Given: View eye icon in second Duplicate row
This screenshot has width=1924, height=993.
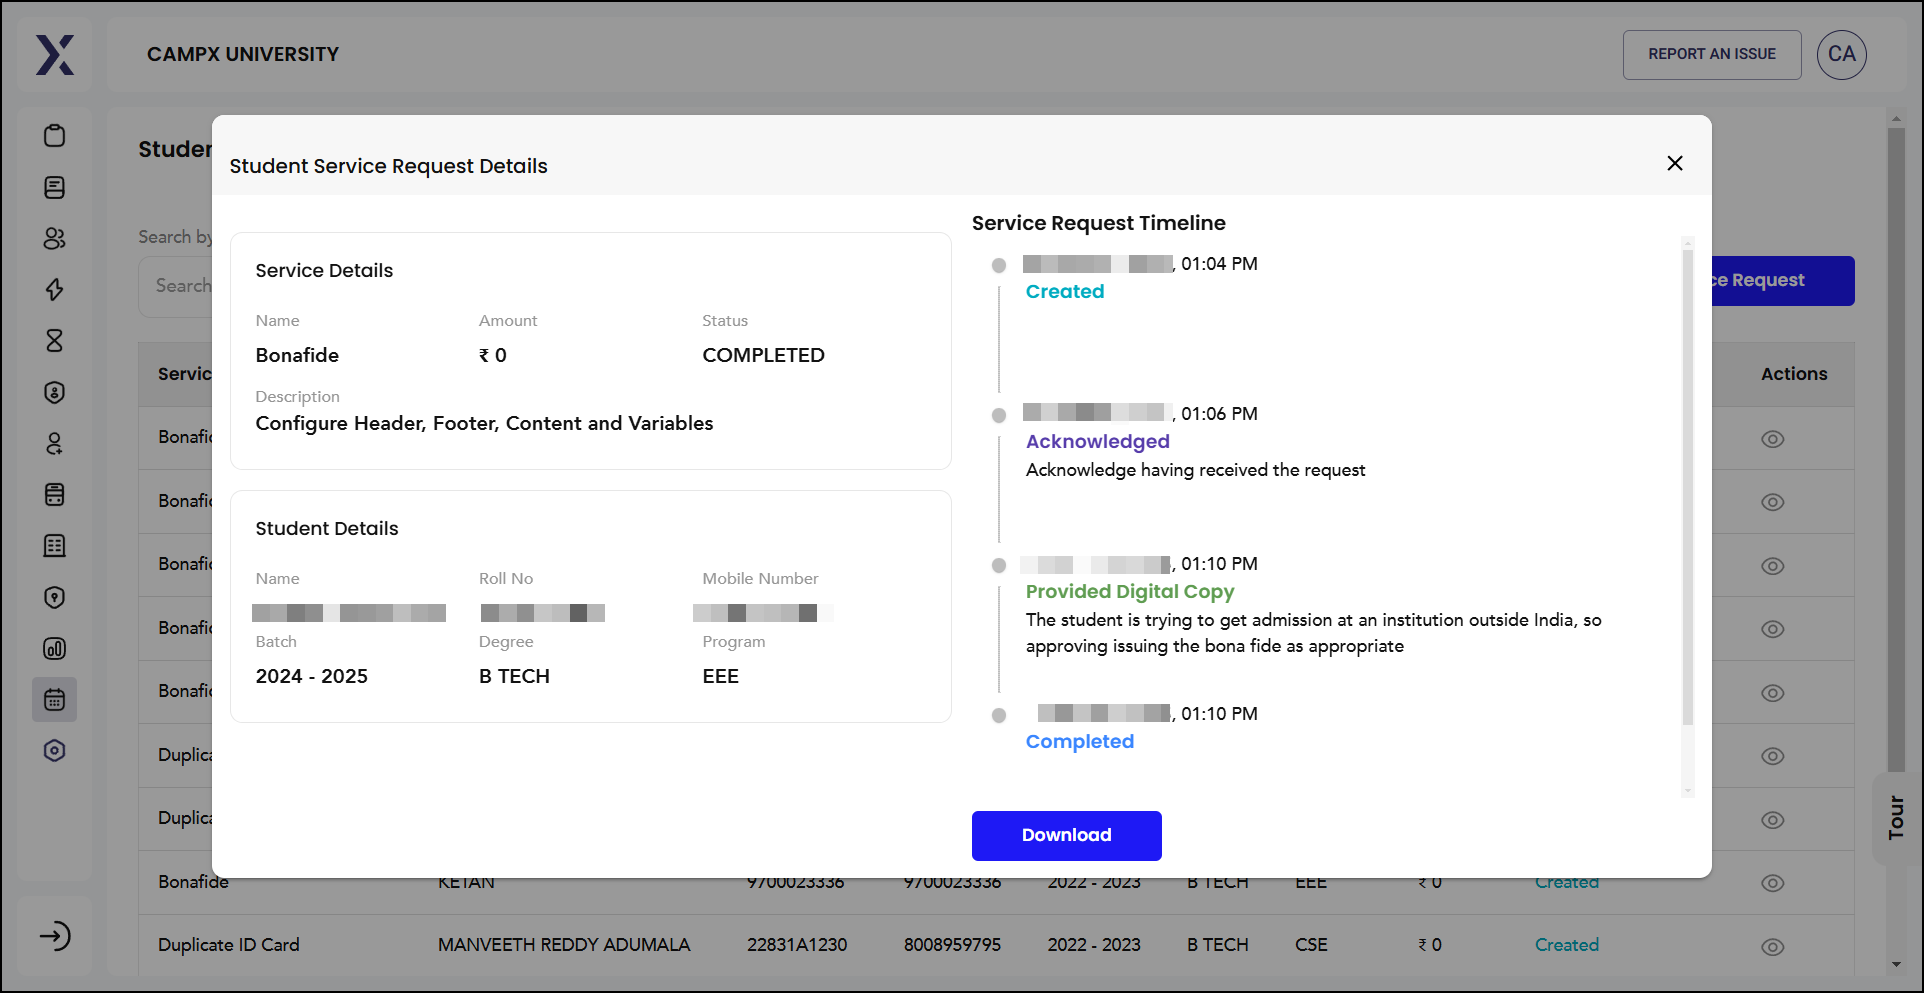Looking at the screenshot, I should click(x=1773, y=820).
